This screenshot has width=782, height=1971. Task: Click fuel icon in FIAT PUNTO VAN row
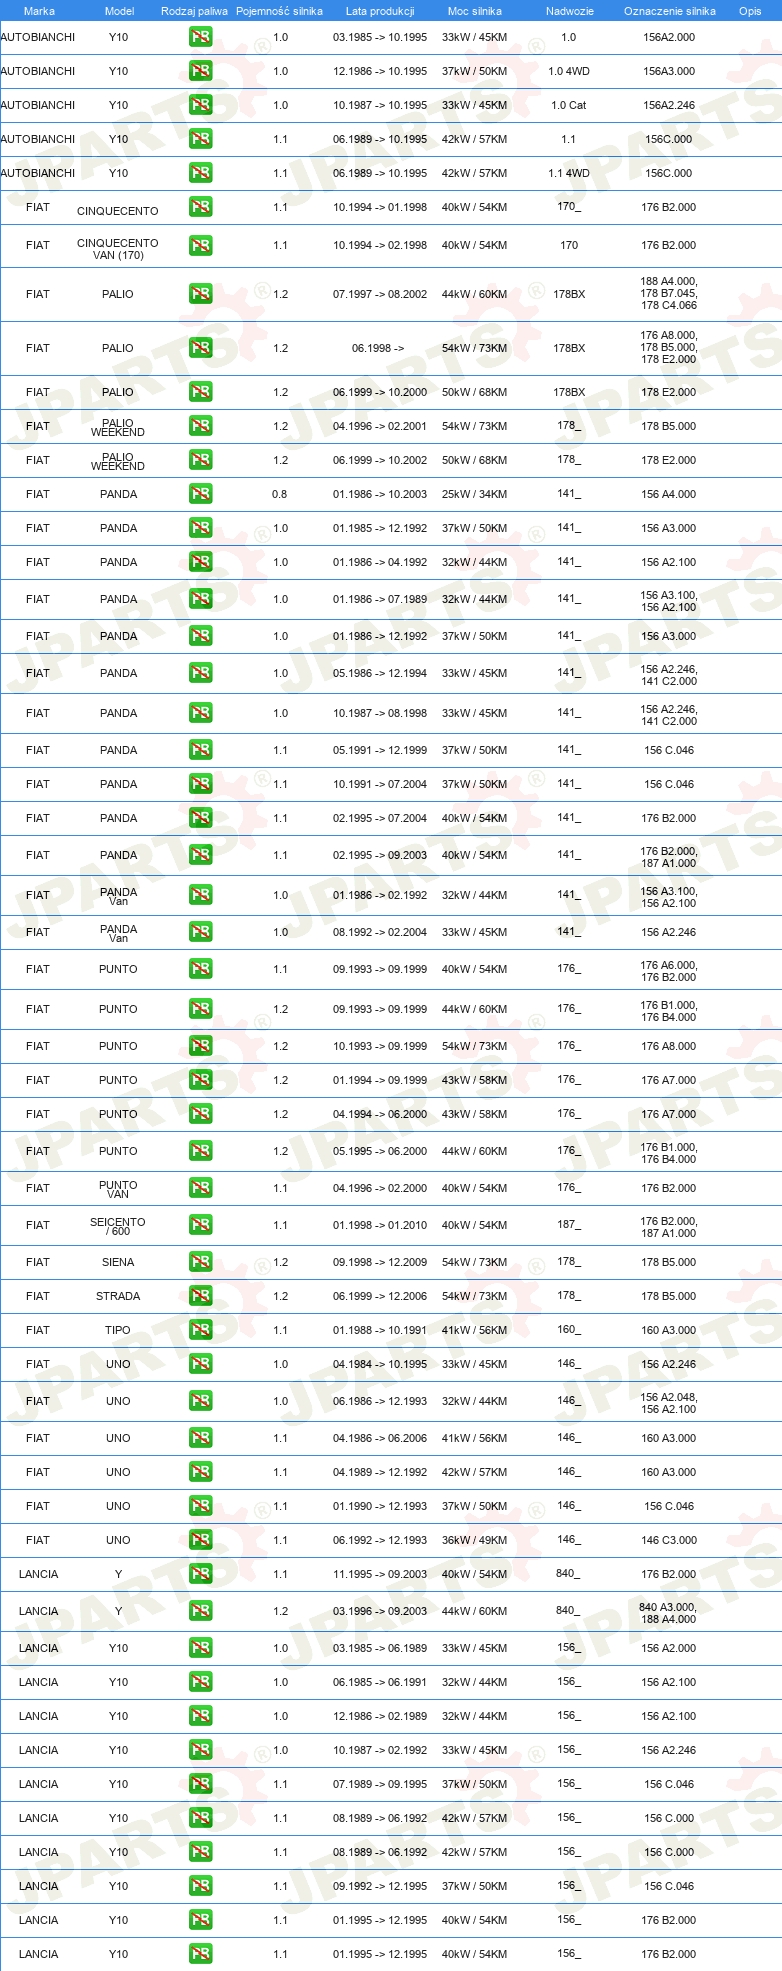click(x=201, y=1188)
